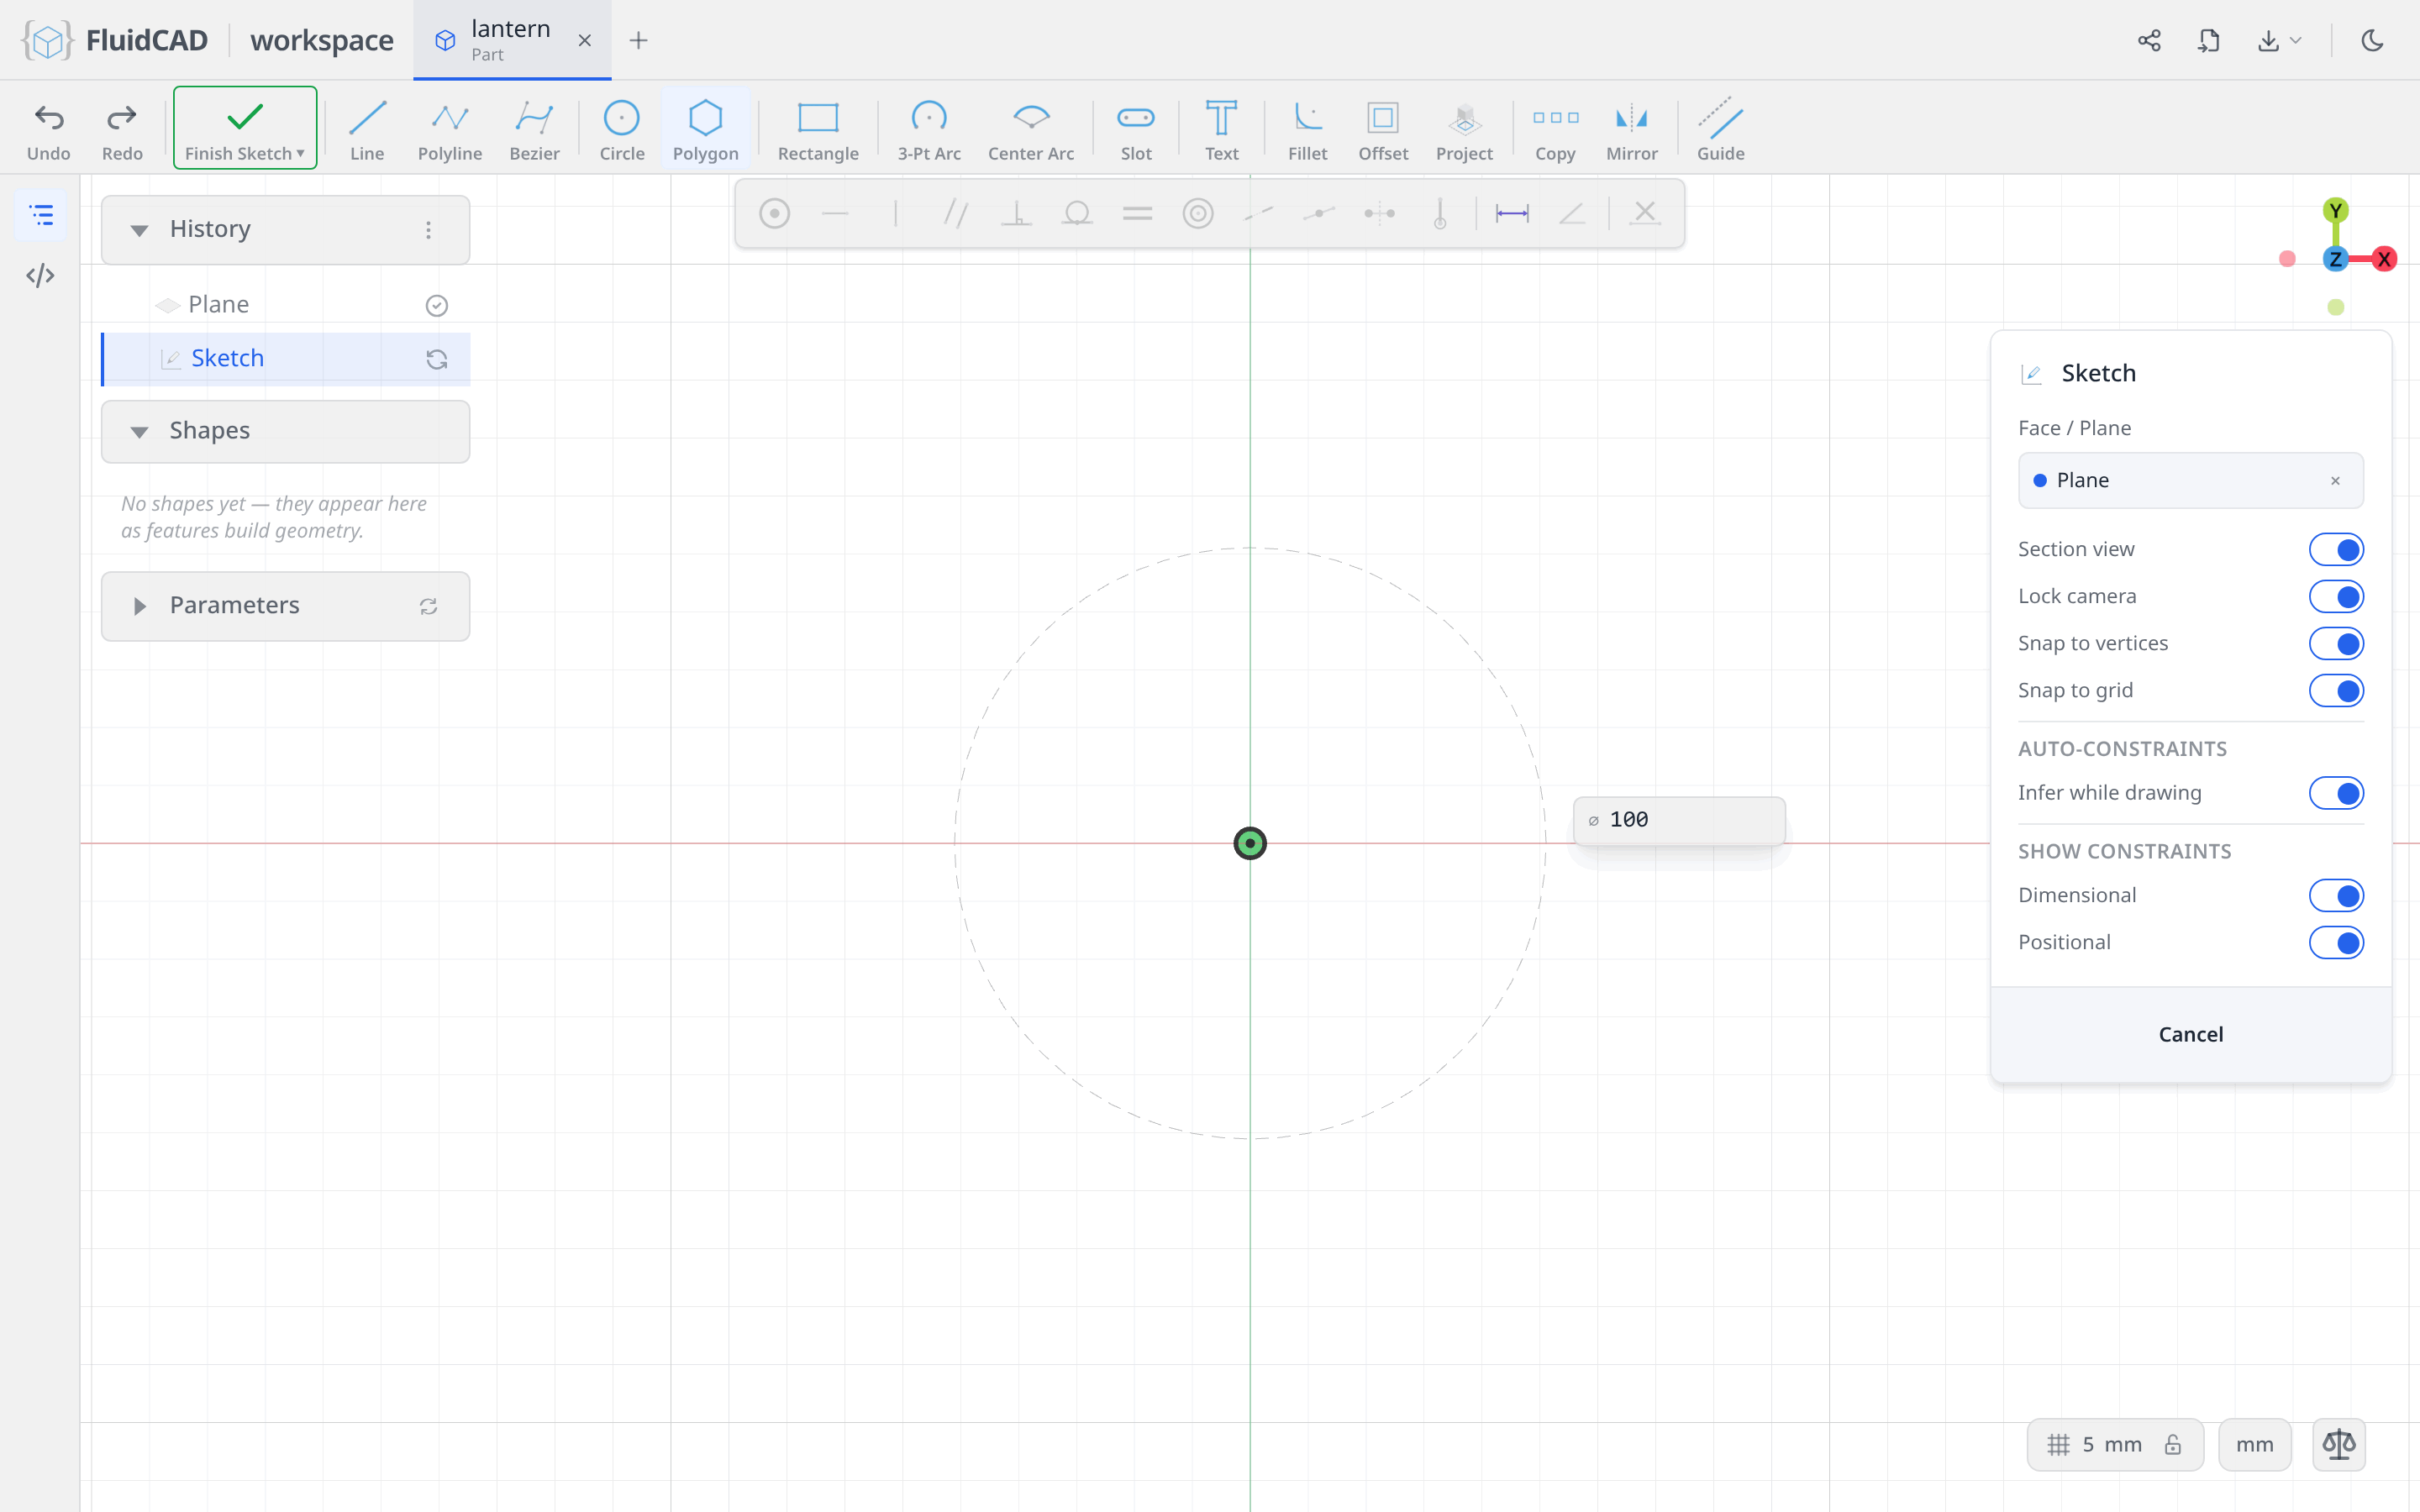Activate the Circle tool
Image resolution: width=2420 pixels, height=1512 pixels.
(622, 129)
